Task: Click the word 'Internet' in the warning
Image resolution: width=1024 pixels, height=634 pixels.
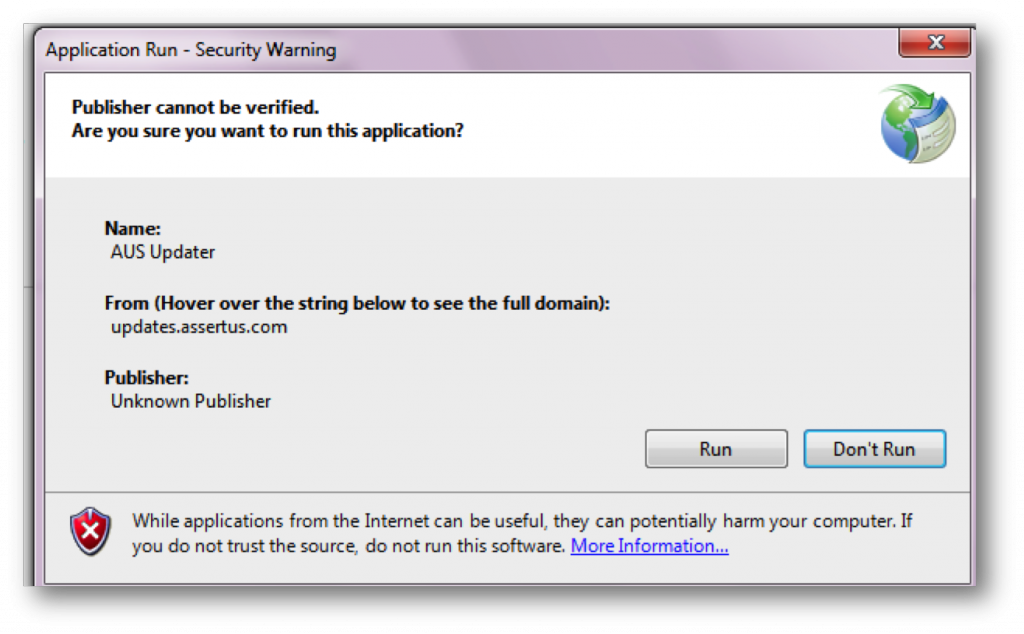Action: click(x=398, y=521)
